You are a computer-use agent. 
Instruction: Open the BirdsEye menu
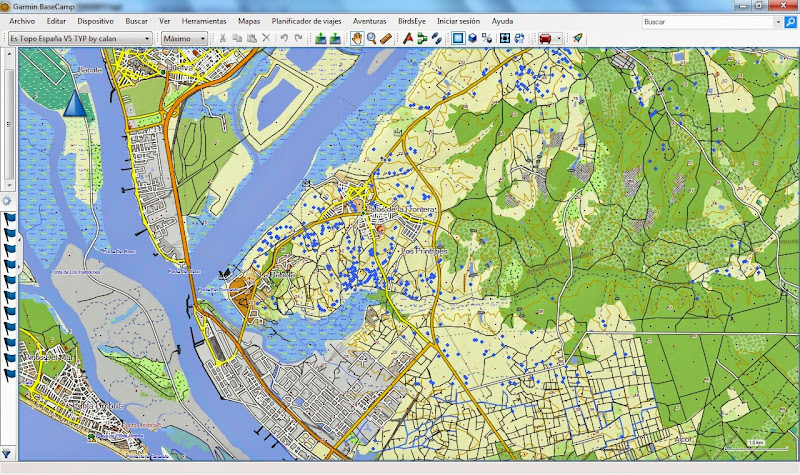pyautogui.click(x=412, y=21)
